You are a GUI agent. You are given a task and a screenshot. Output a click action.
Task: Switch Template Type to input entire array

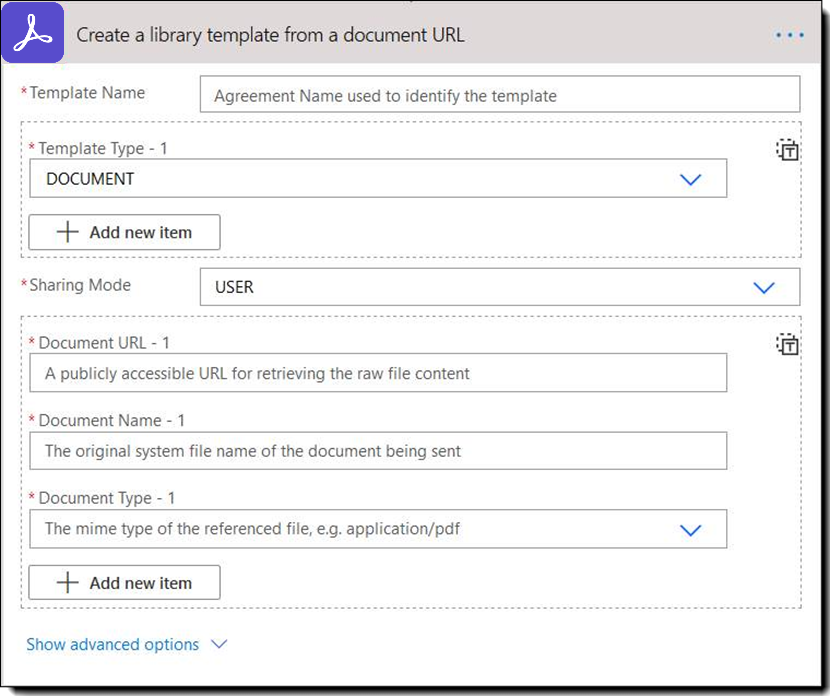tap(787, 149)
